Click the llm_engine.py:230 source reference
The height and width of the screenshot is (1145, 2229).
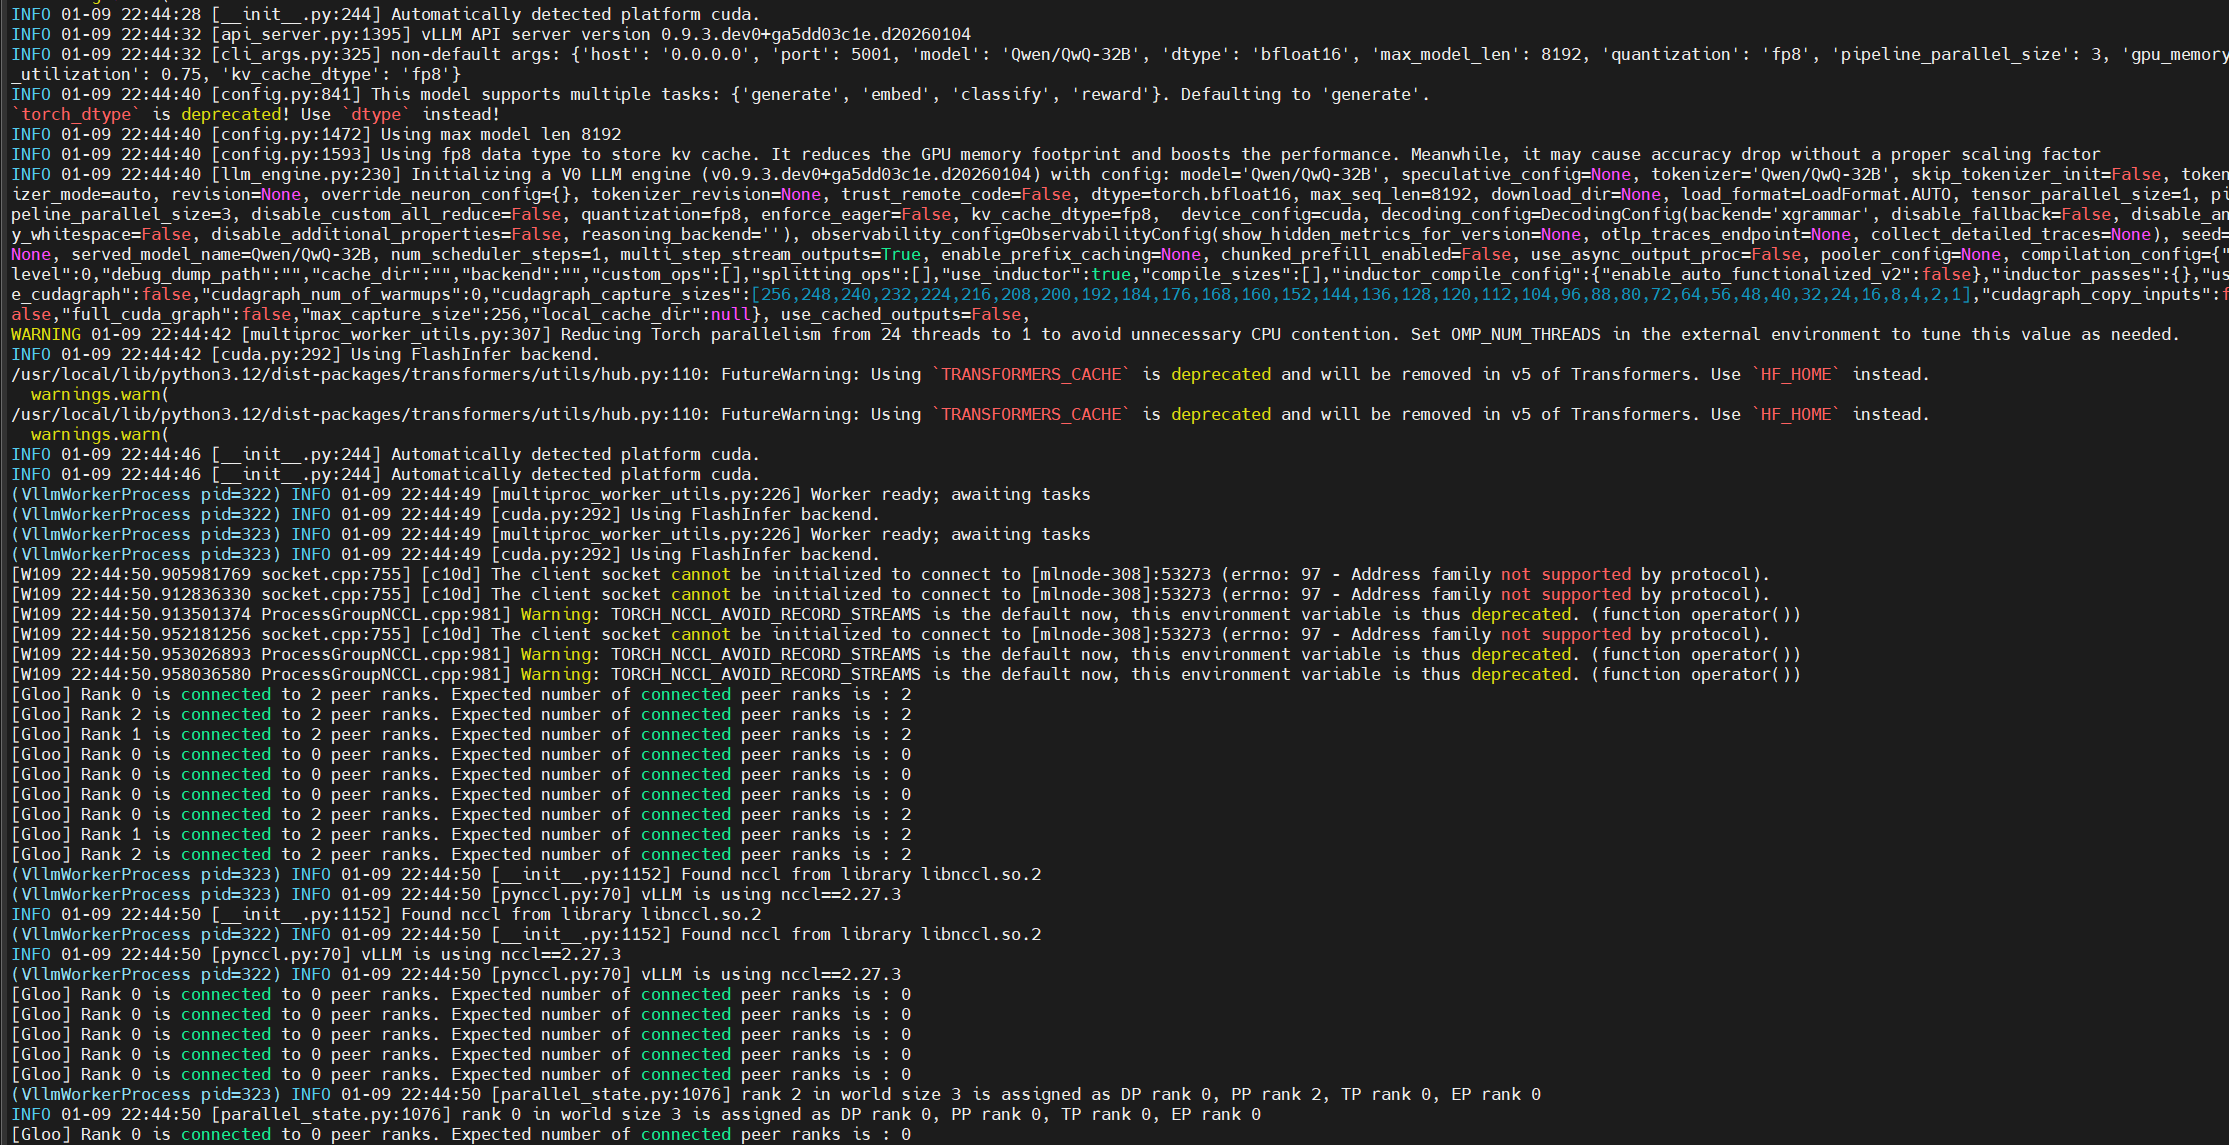305,174
